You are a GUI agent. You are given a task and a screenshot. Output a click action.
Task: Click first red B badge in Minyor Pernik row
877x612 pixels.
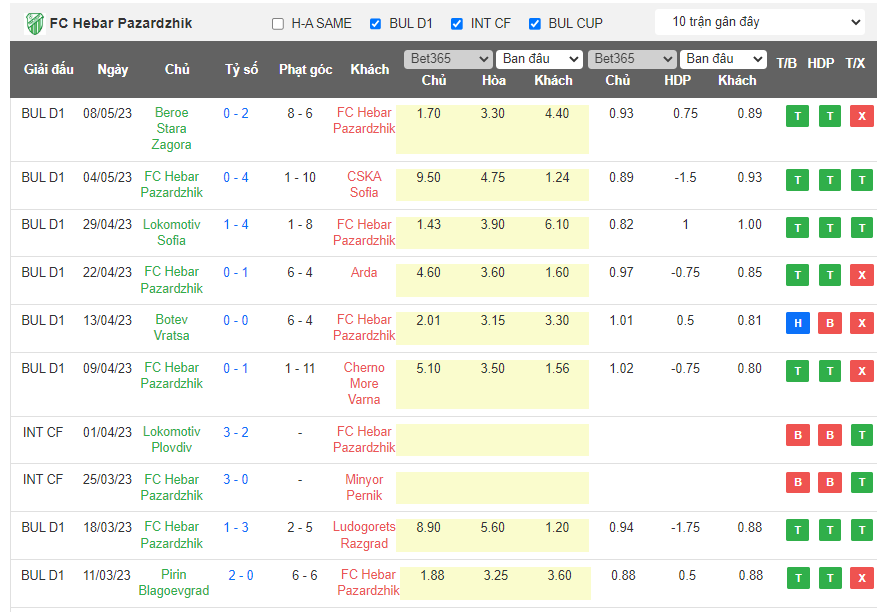click(797, 482)
